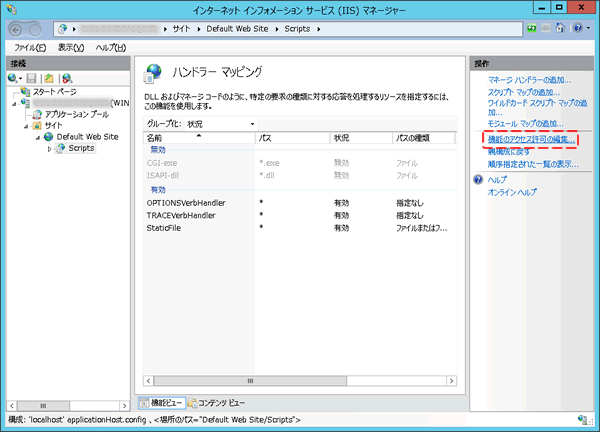Select the StaticFile handler row
Image resolution: width=600 pixels, height=432 pixels.
pyautogui.click(x=300, y=228)
